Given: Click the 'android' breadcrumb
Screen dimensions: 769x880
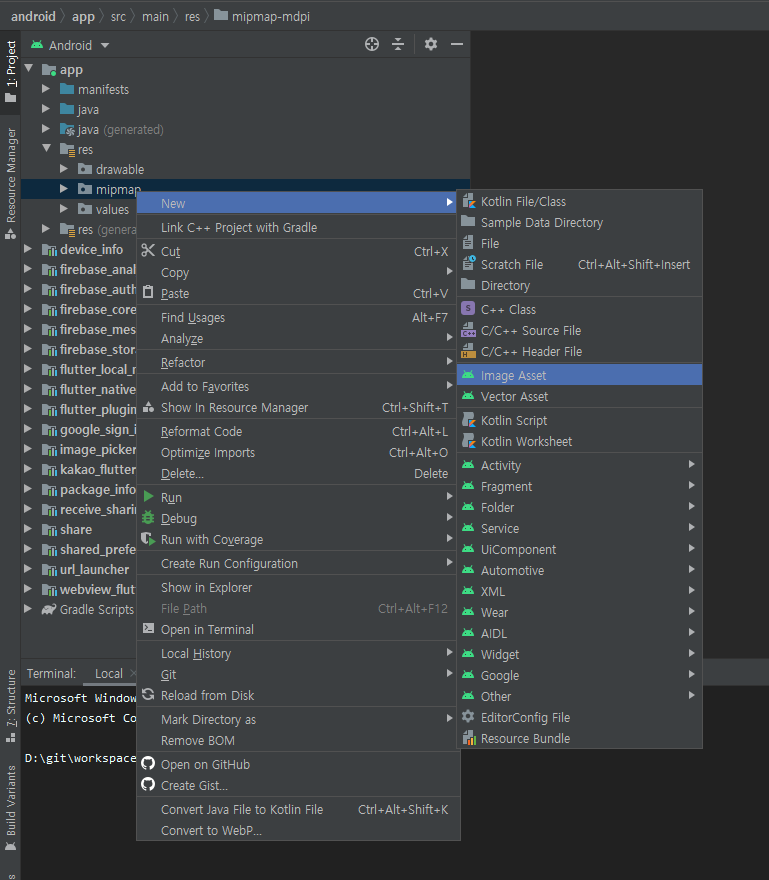Looking at the screenshot, I should (33, 16).
